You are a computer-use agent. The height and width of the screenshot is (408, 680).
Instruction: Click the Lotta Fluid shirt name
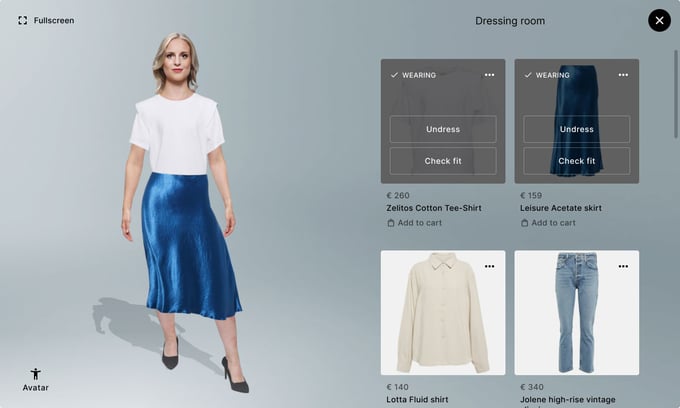pos(417,399)
